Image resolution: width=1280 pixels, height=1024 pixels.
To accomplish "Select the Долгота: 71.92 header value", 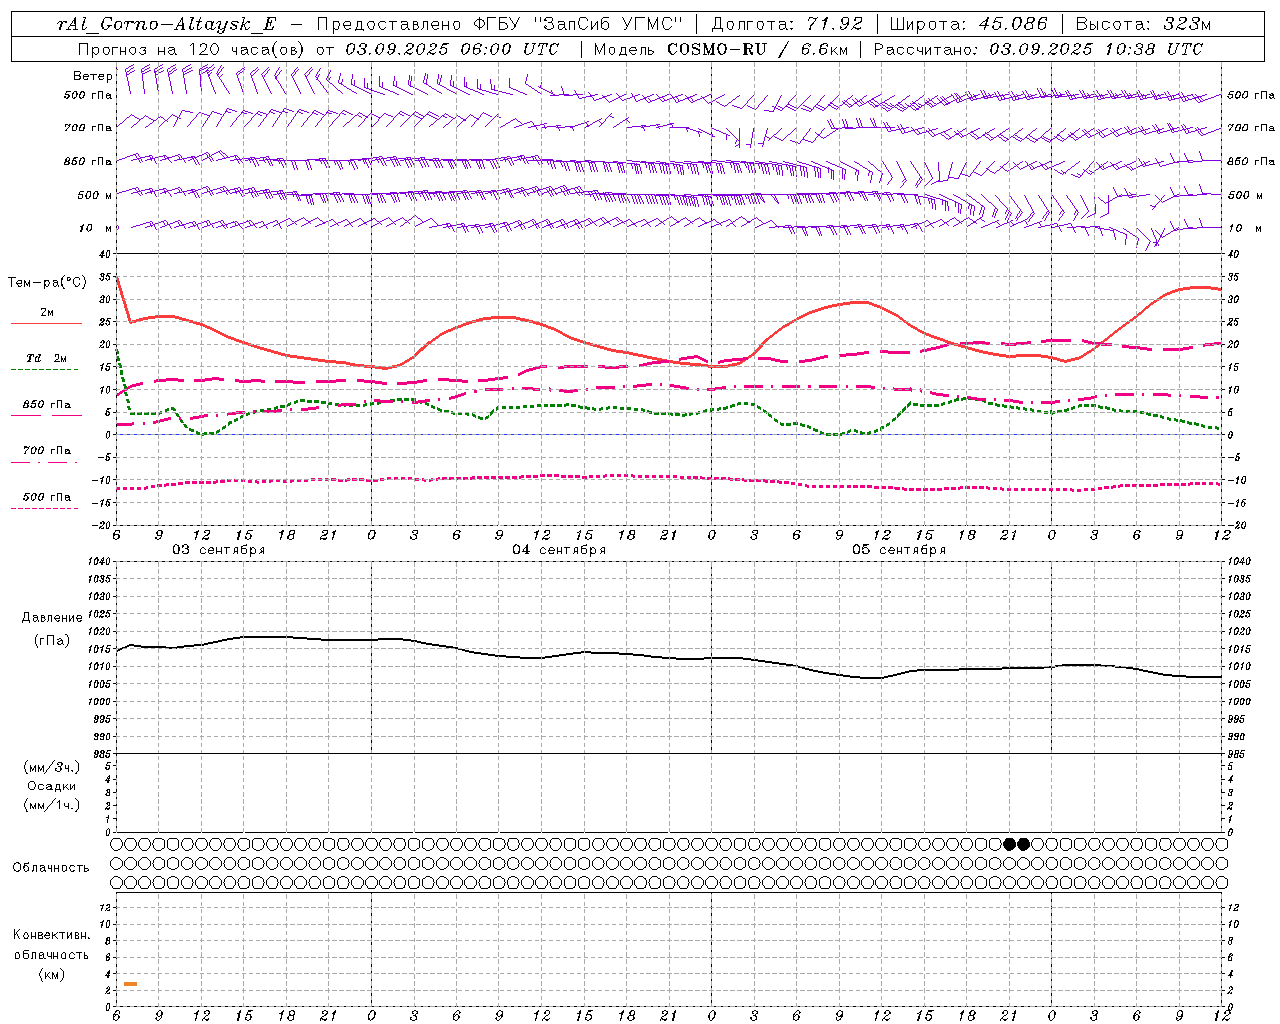I will pos(786,24).
